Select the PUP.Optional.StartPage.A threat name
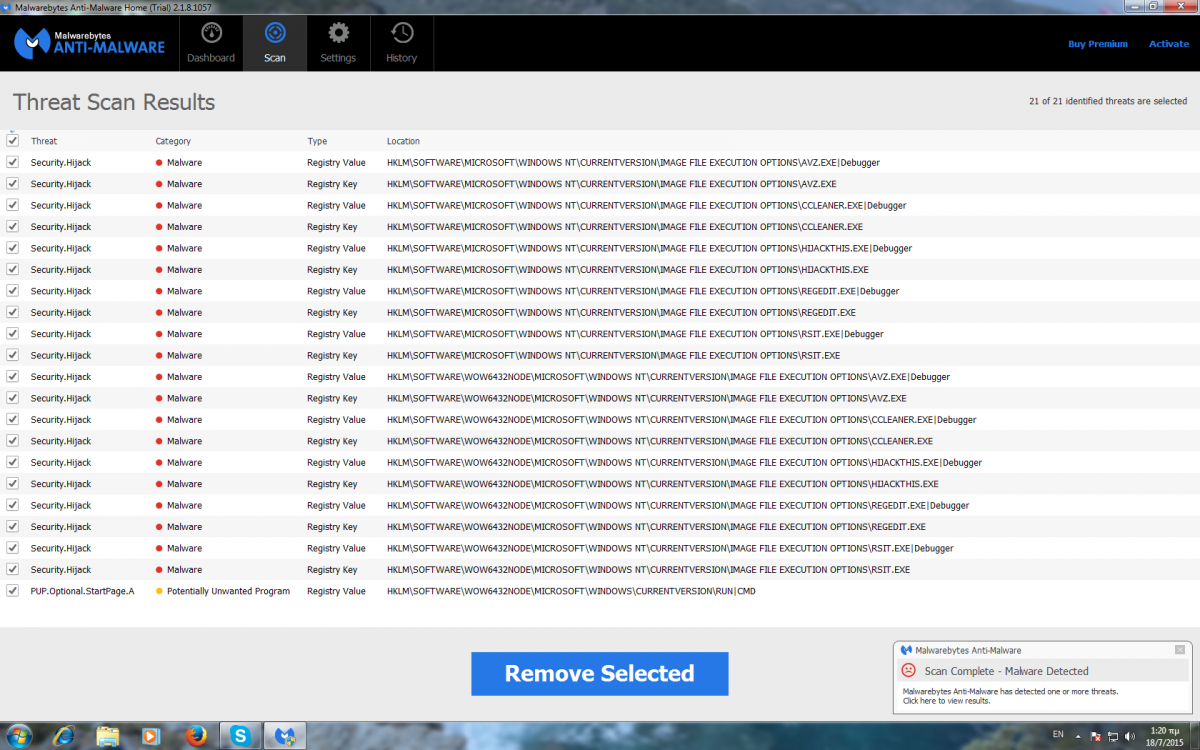Screen dimensions: 1200x750 82,591
